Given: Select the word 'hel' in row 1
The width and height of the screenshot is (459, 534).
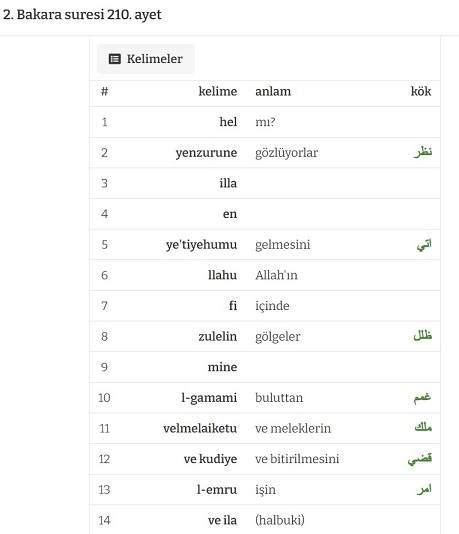Looking at the screenshot, I should coord(228,122).
